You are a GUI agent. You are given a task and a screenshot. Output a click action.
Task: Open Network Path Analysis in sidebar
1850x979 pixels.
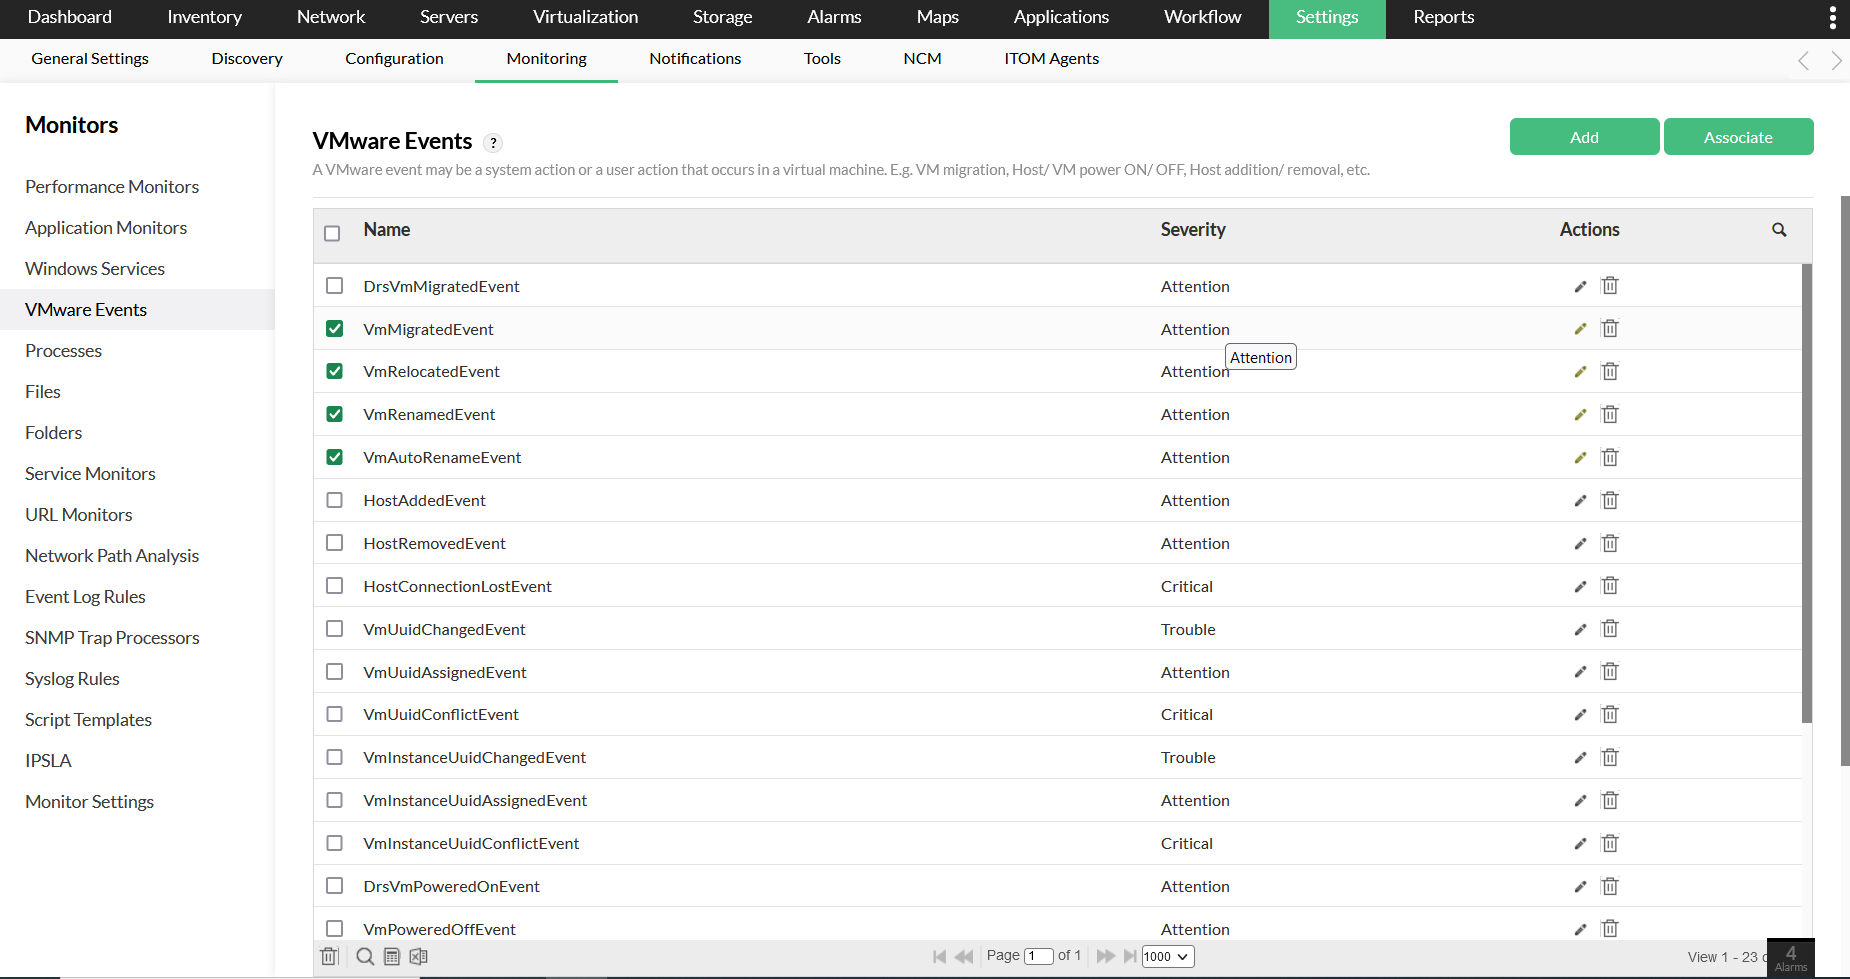point(112,556)
